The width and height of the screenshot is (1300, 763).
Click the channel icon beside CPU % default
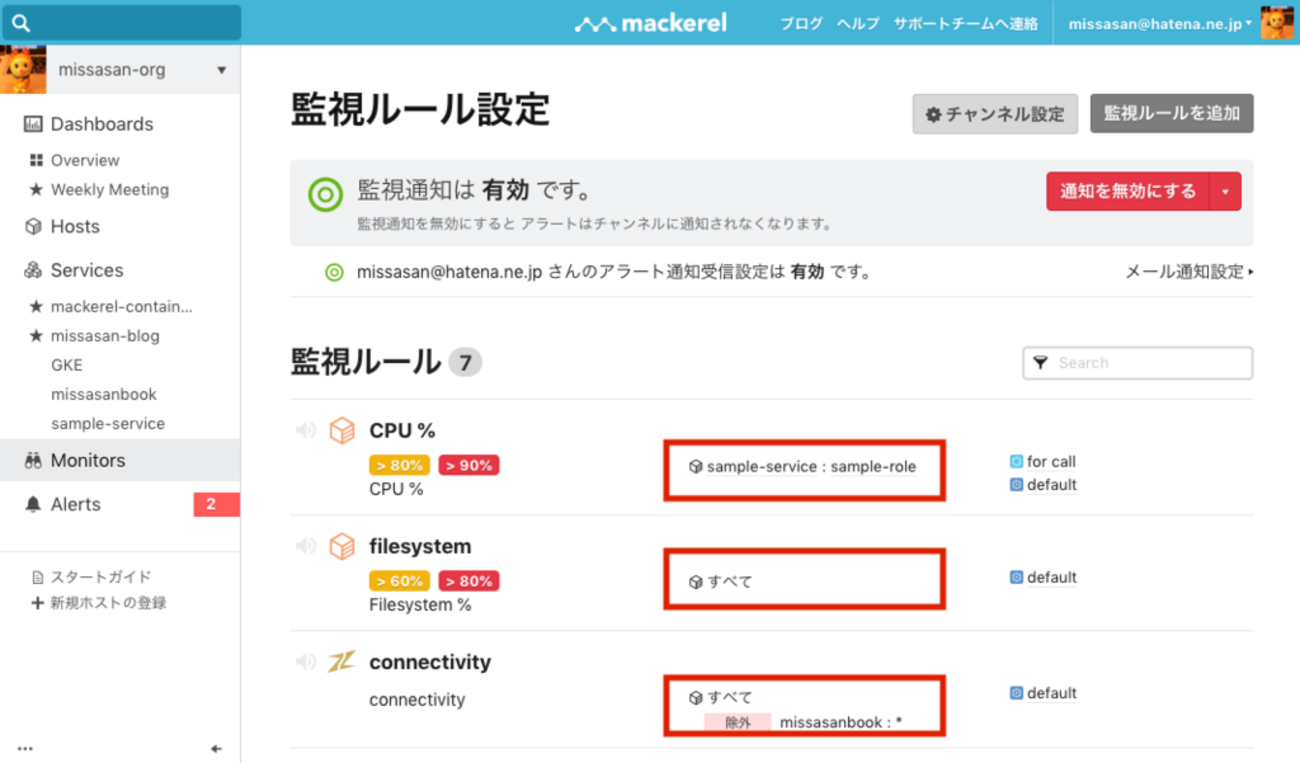tap(1016, 485)
